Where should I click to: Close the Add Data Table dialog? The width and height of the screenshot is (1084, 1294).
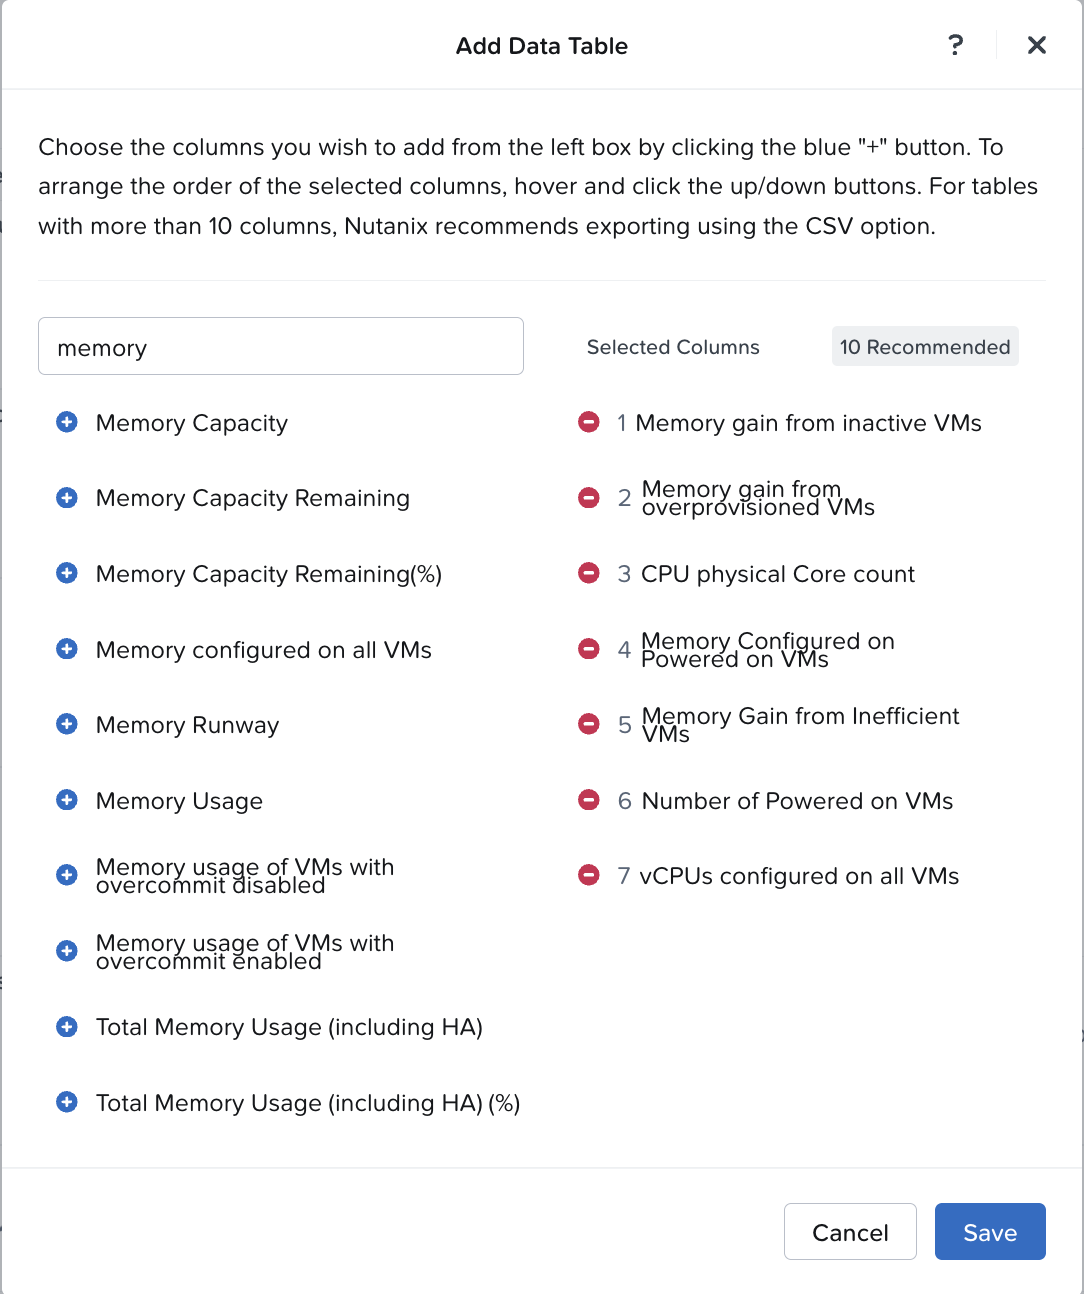tap(1037, 45)
